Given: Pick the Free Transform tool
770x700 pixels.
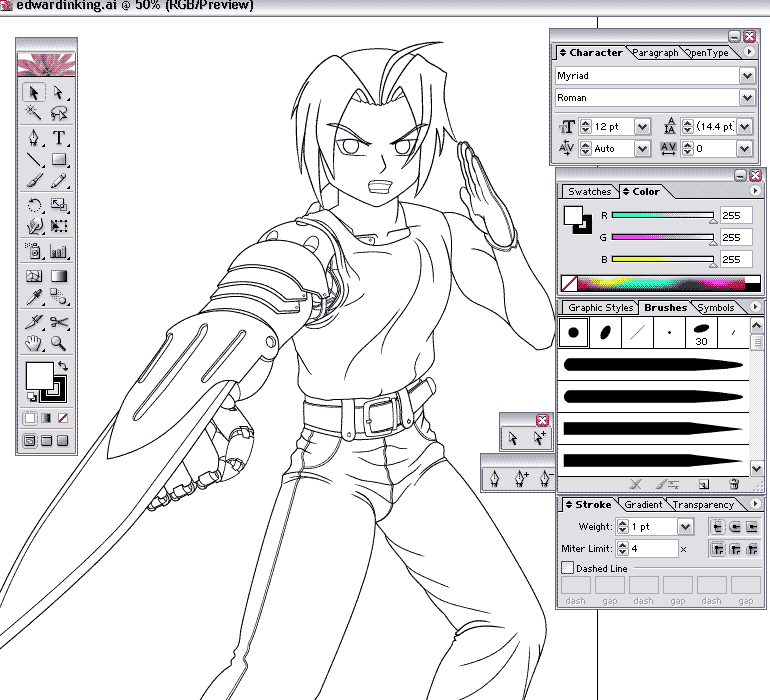Looking at the screenshot, I should pyautogui.click(x=59, y=226).
